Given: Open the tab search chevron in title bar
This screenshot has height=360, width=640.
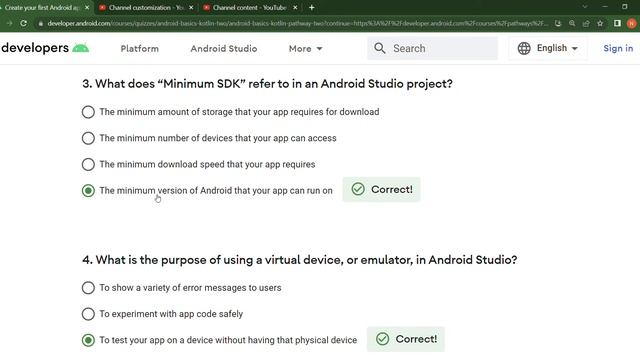Looking at the screenshot, I should [584, 7].
